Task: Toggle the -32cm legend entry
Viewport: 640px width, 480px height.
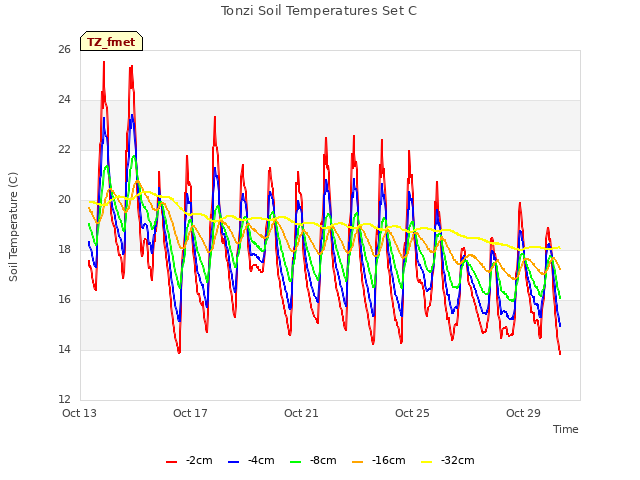Action: pyautogui.click(x=447, y=461)
